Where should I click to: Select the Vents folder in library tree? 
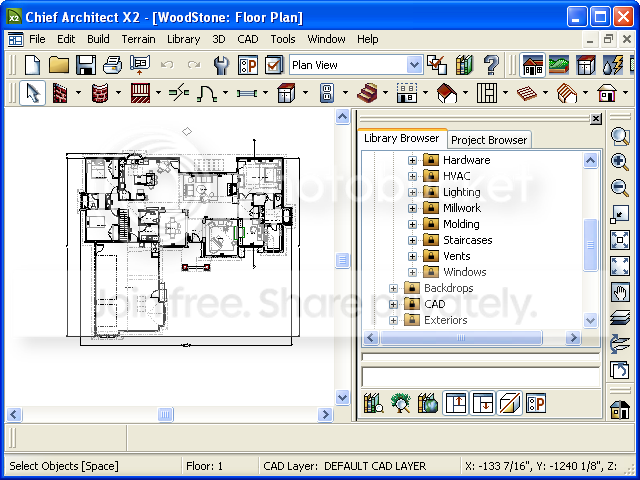coord(457,256)
